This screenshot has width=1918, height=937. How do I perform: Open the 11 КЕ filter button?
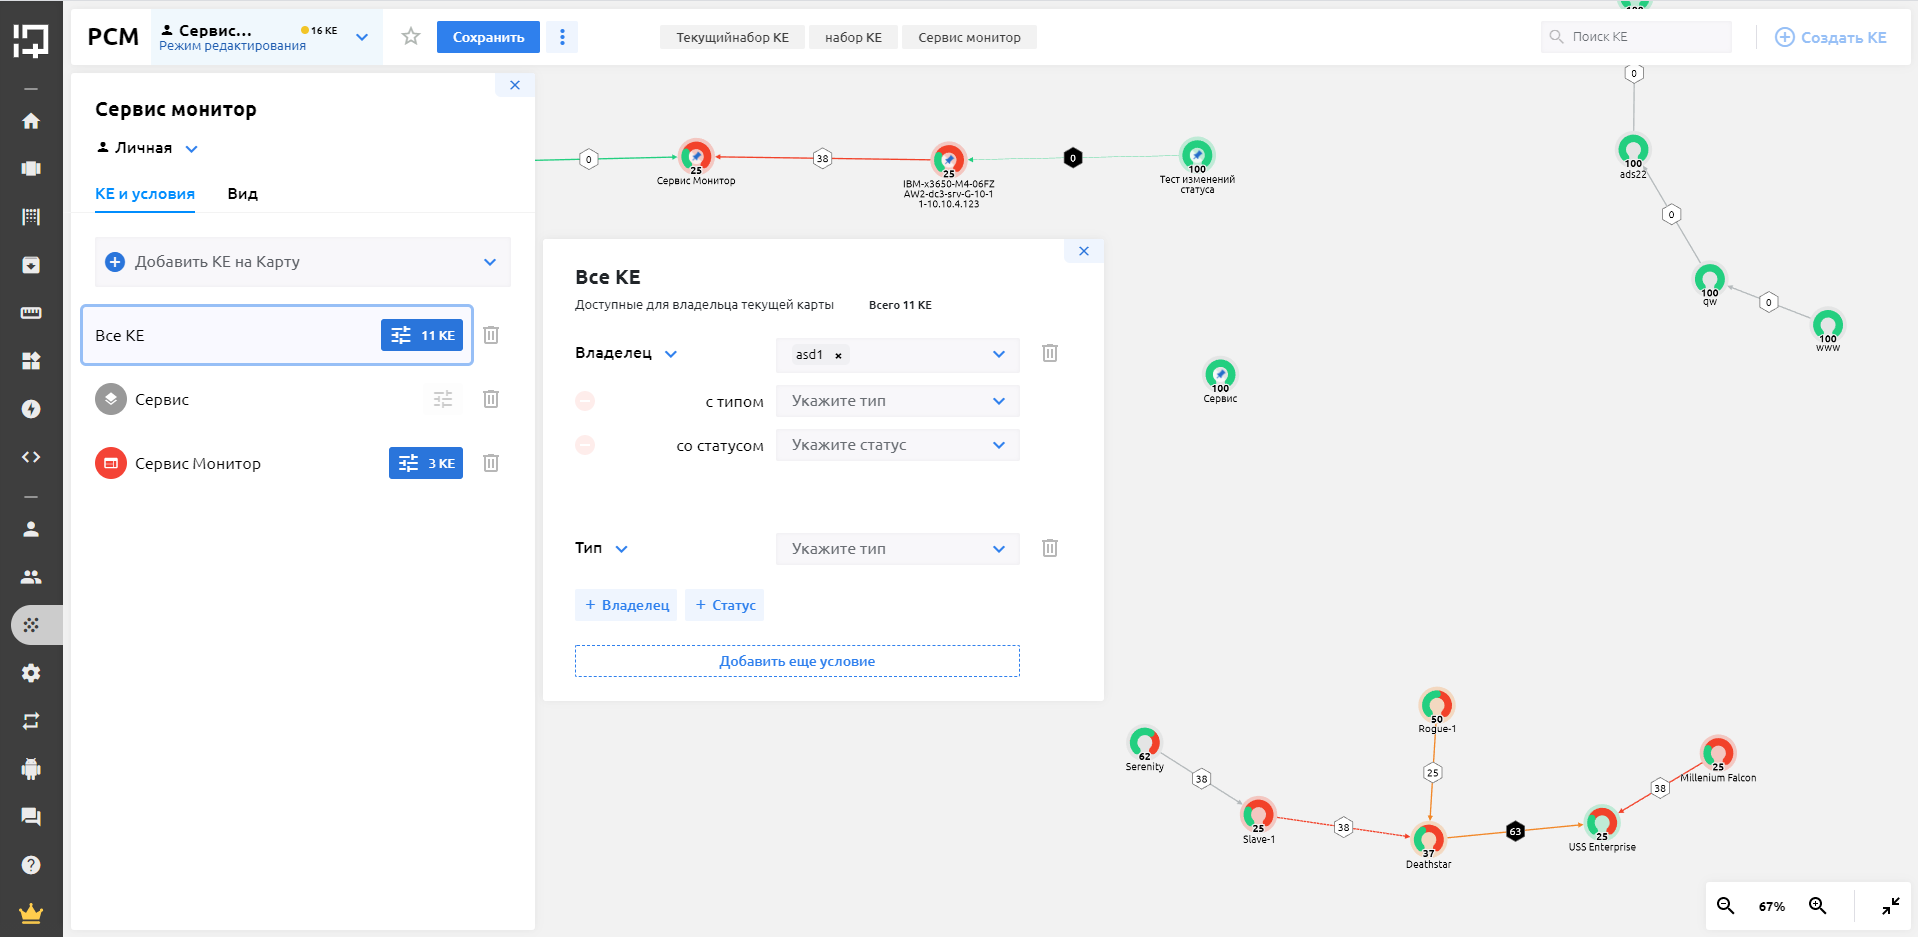coord(422,335)
